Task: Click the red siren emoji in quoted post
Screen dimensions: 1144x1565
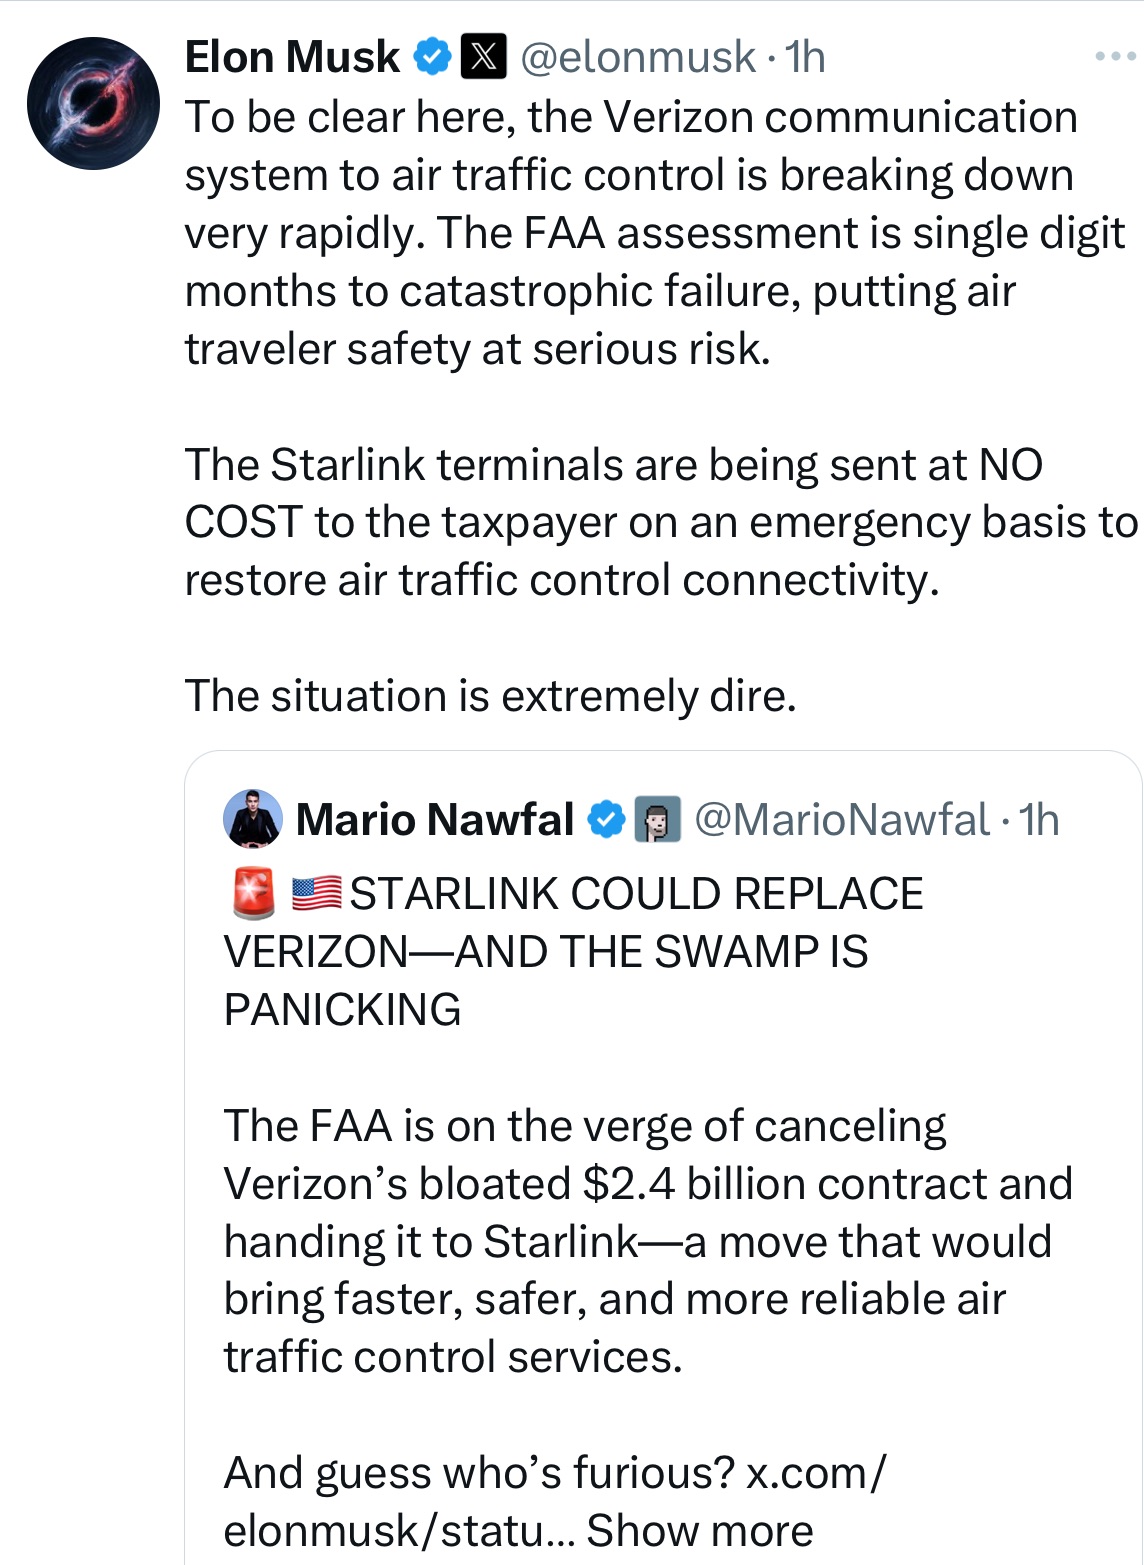Action: coord(253,893)
